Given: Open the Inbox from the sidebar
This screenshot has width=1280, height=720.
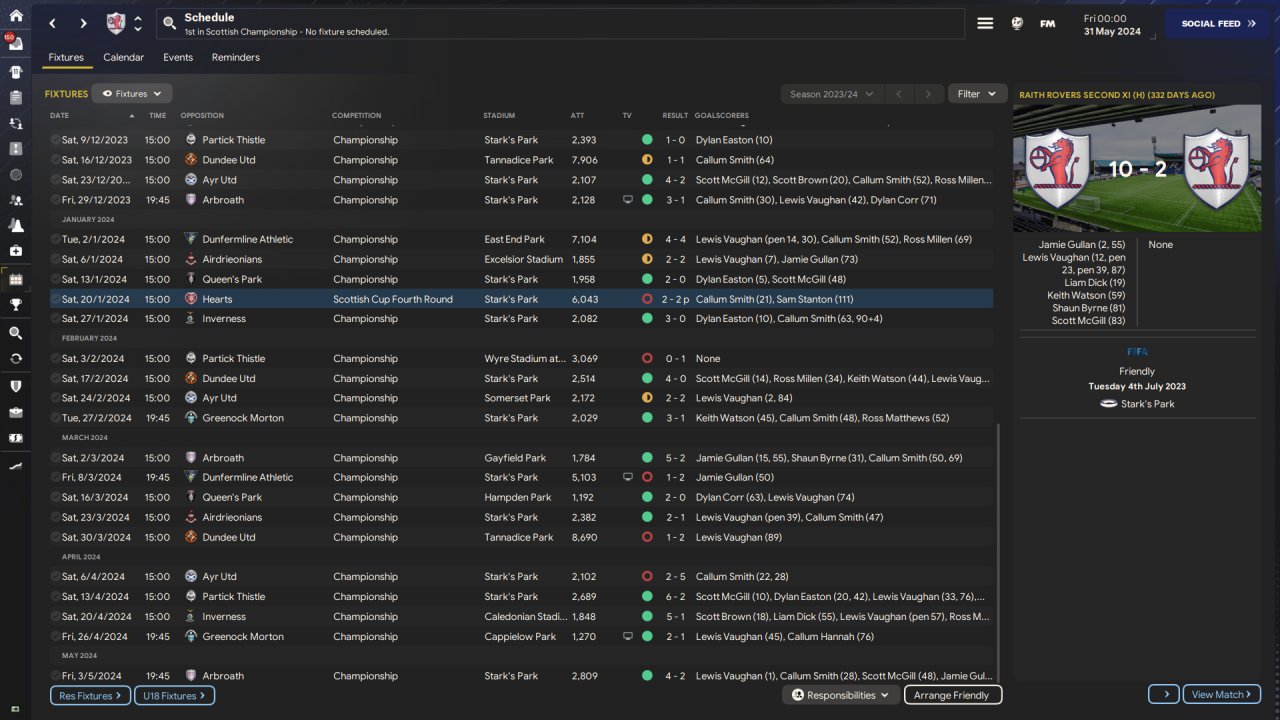Looking at the screenshot, I should click(15, 44).
